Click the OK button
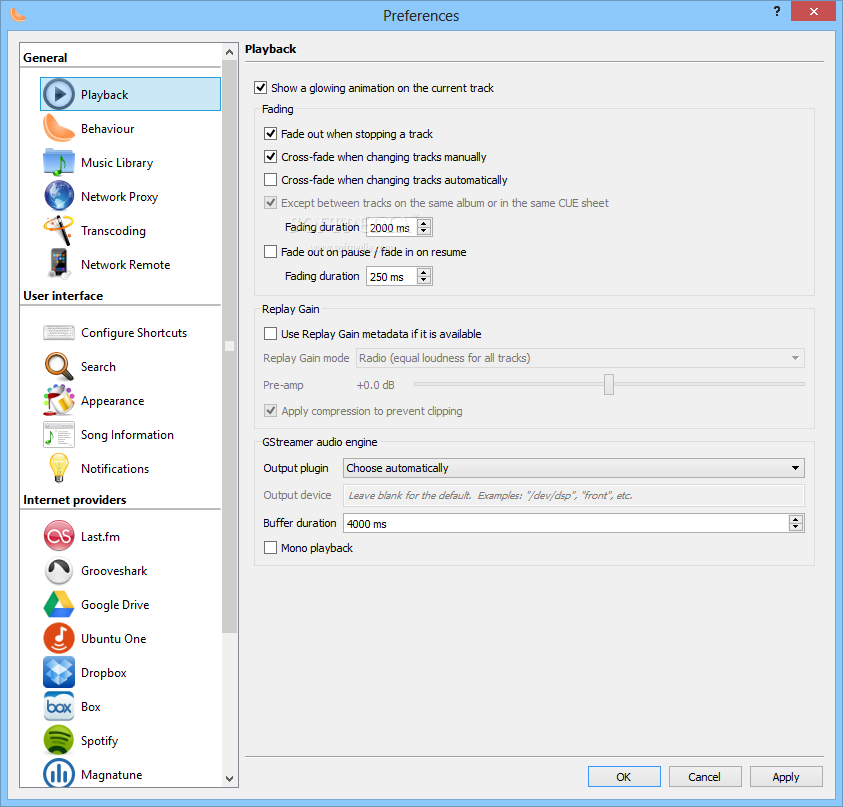Image resolution: width=843 pixels, height=807 pixels. [624, 777]
